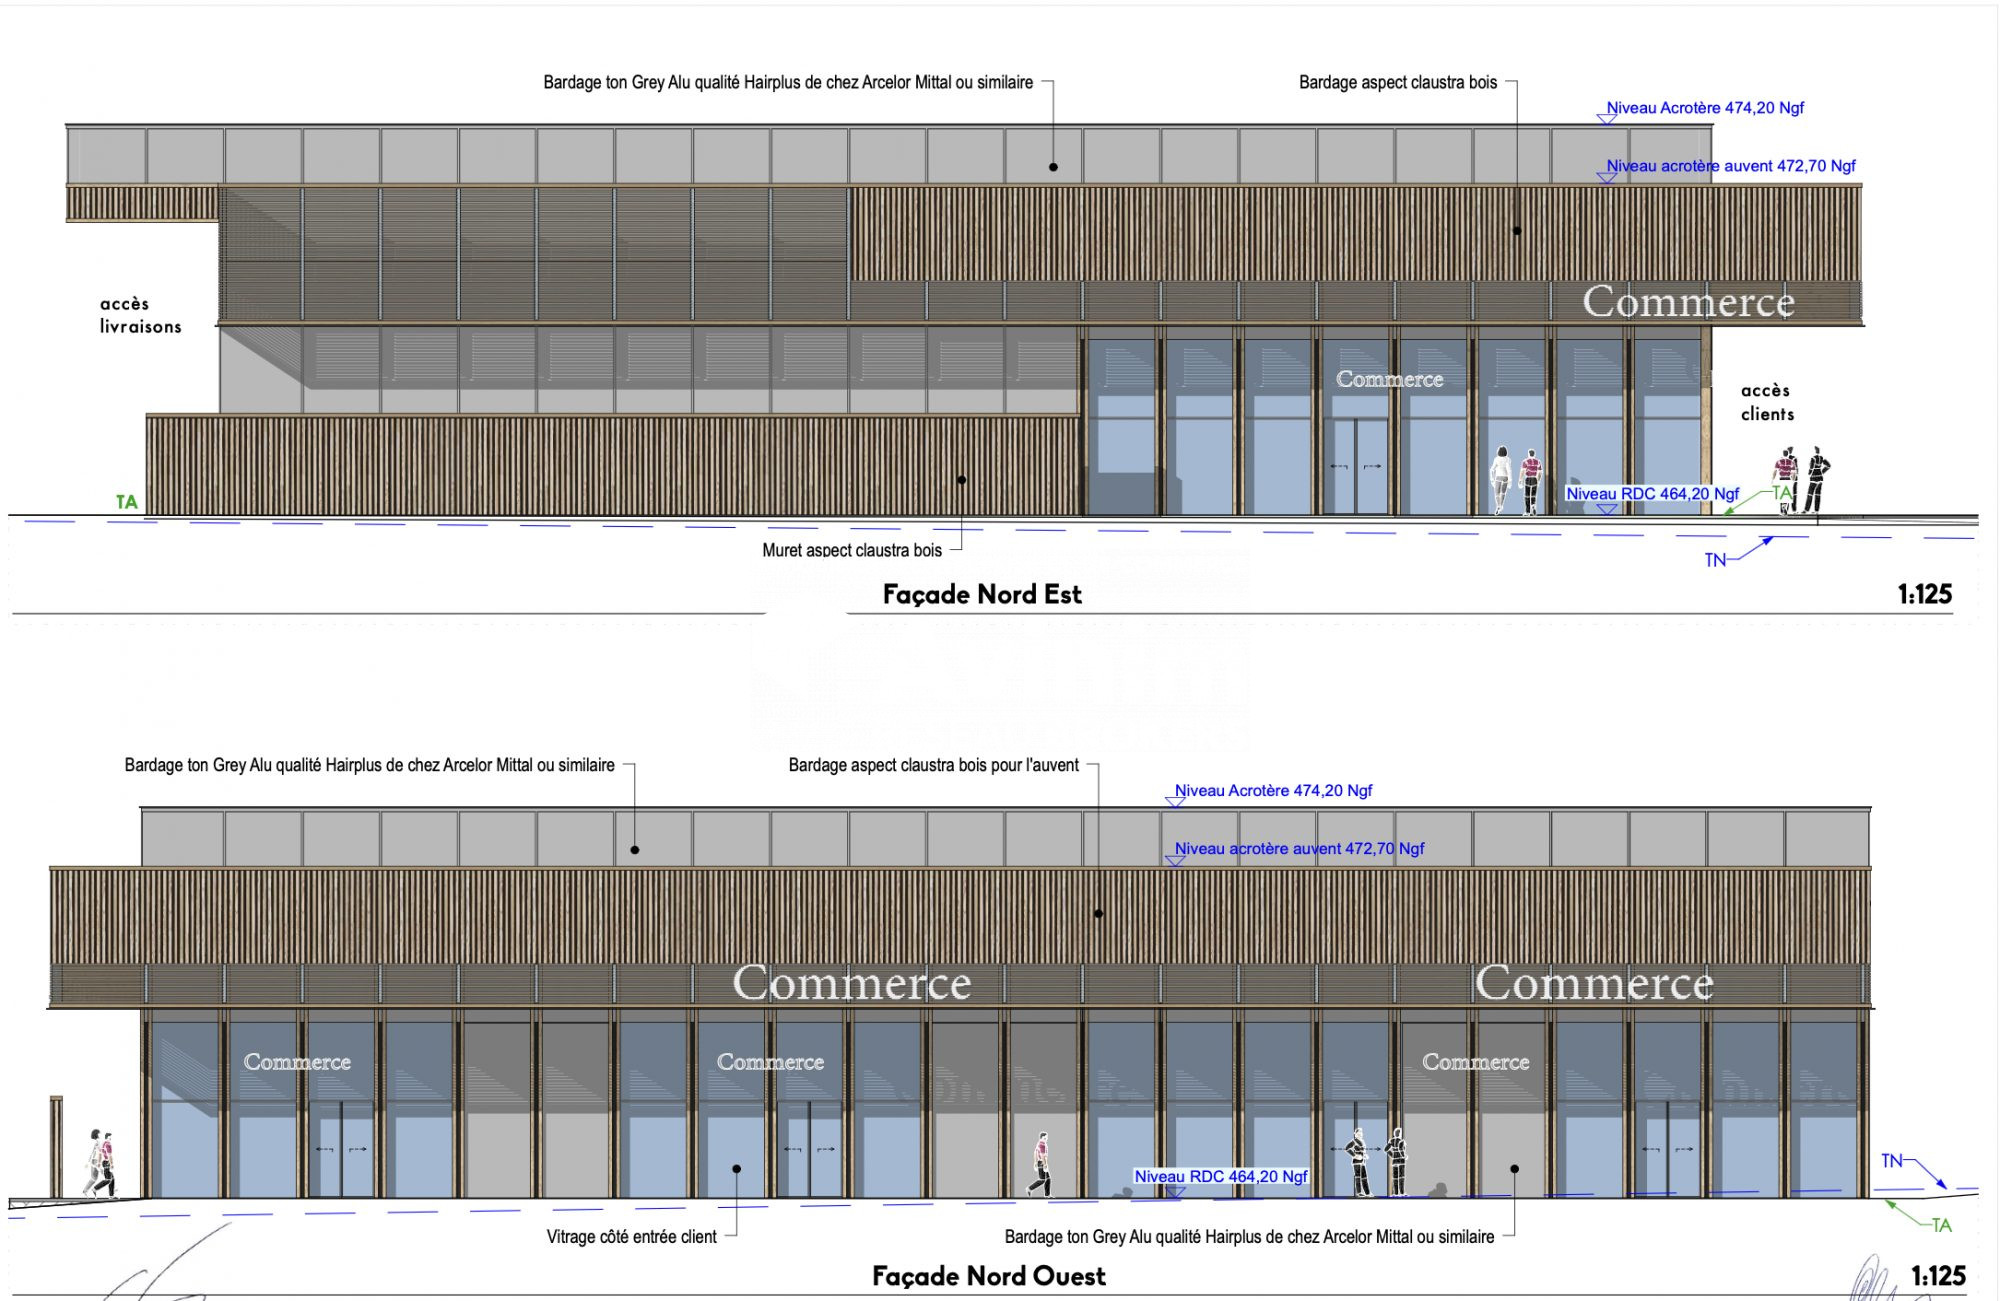Click the lone walking person in Nord Ouest facade

(1041, 1165)
